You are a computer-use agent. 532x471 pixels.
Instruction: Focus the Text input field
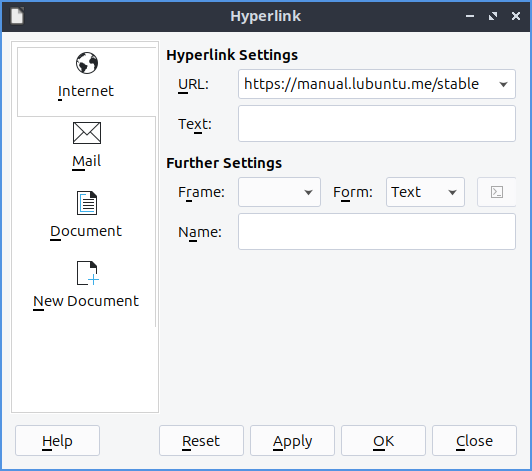(x=377, y=124)
